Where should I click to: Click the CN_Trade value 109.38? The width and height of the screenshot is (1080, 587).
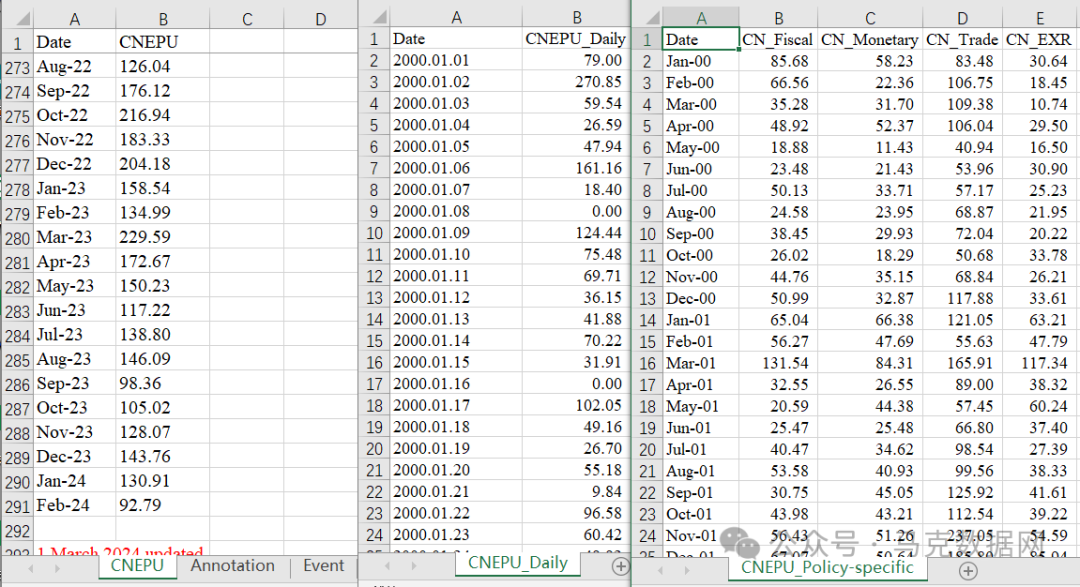click(x=962, y=105)
